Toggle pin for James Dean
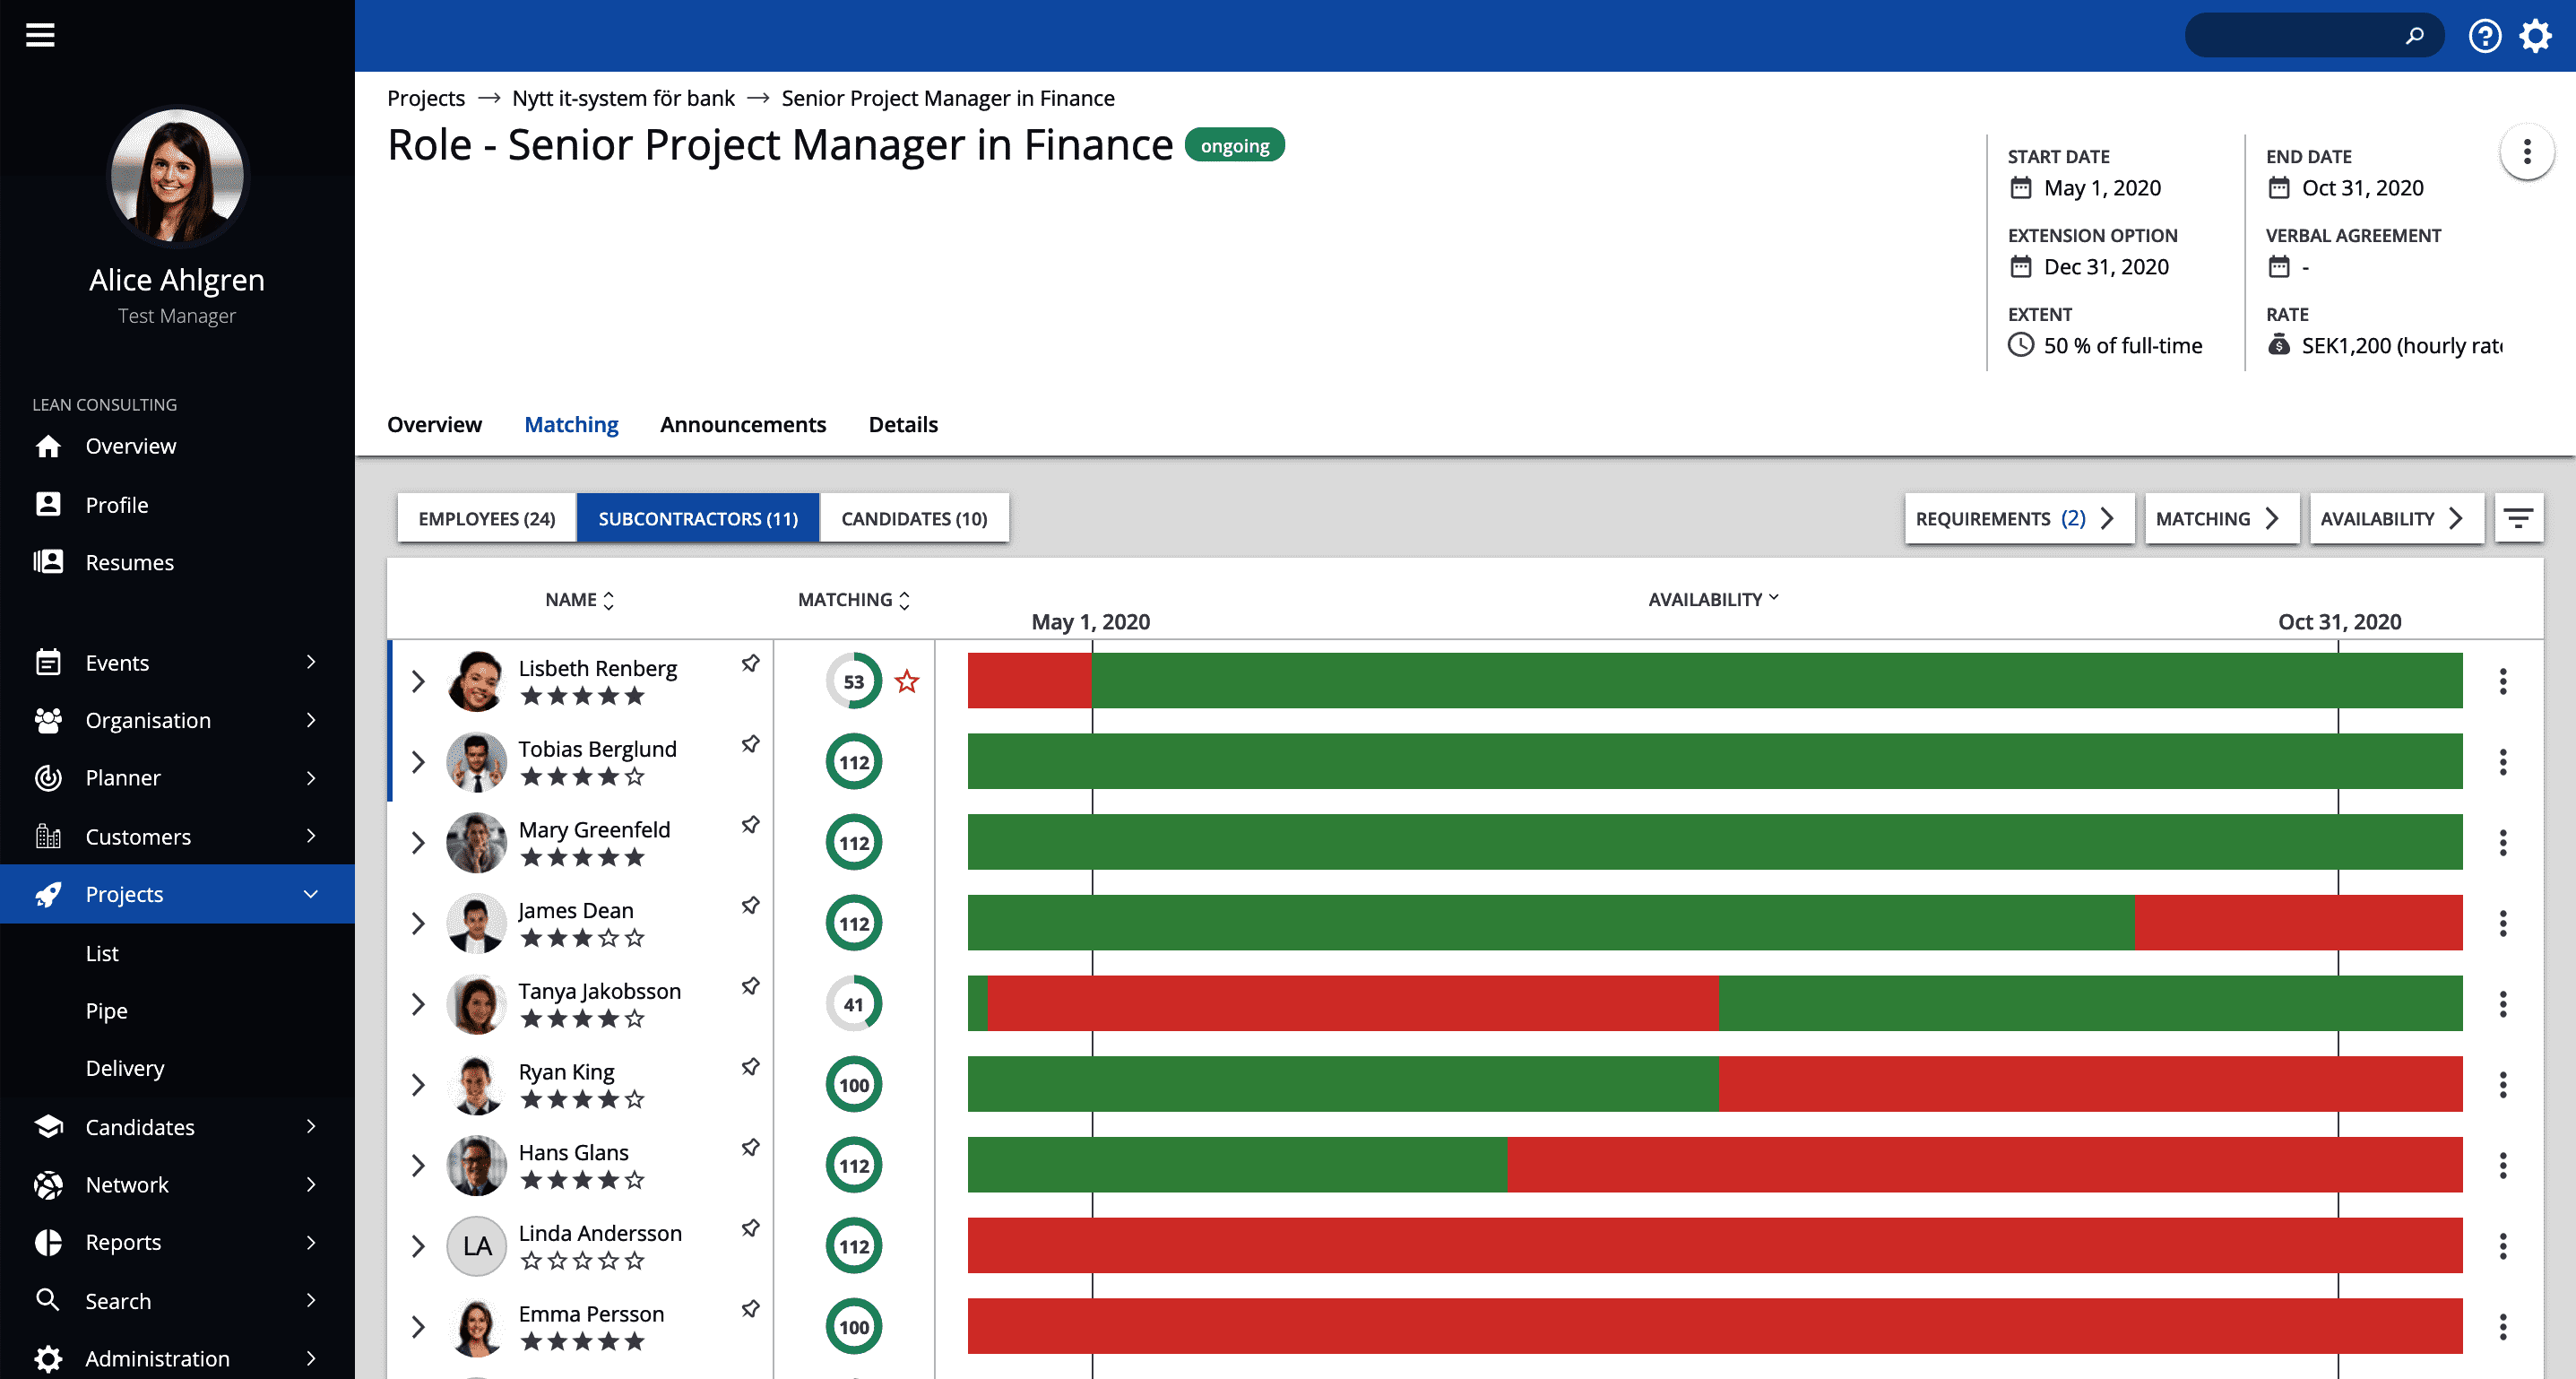 tap(750, 905)
